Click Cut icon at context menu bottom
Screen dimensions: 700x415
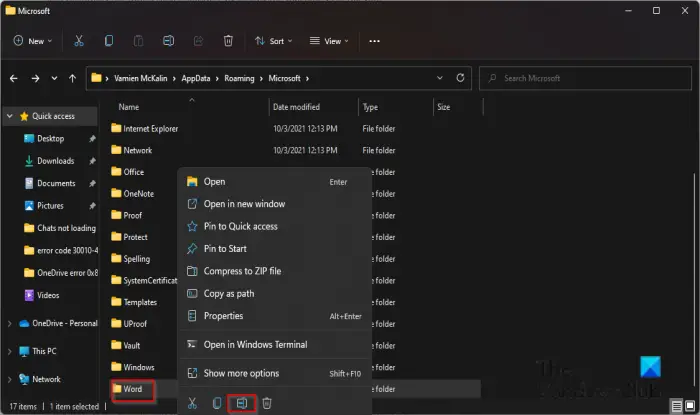tap(192, 403)
